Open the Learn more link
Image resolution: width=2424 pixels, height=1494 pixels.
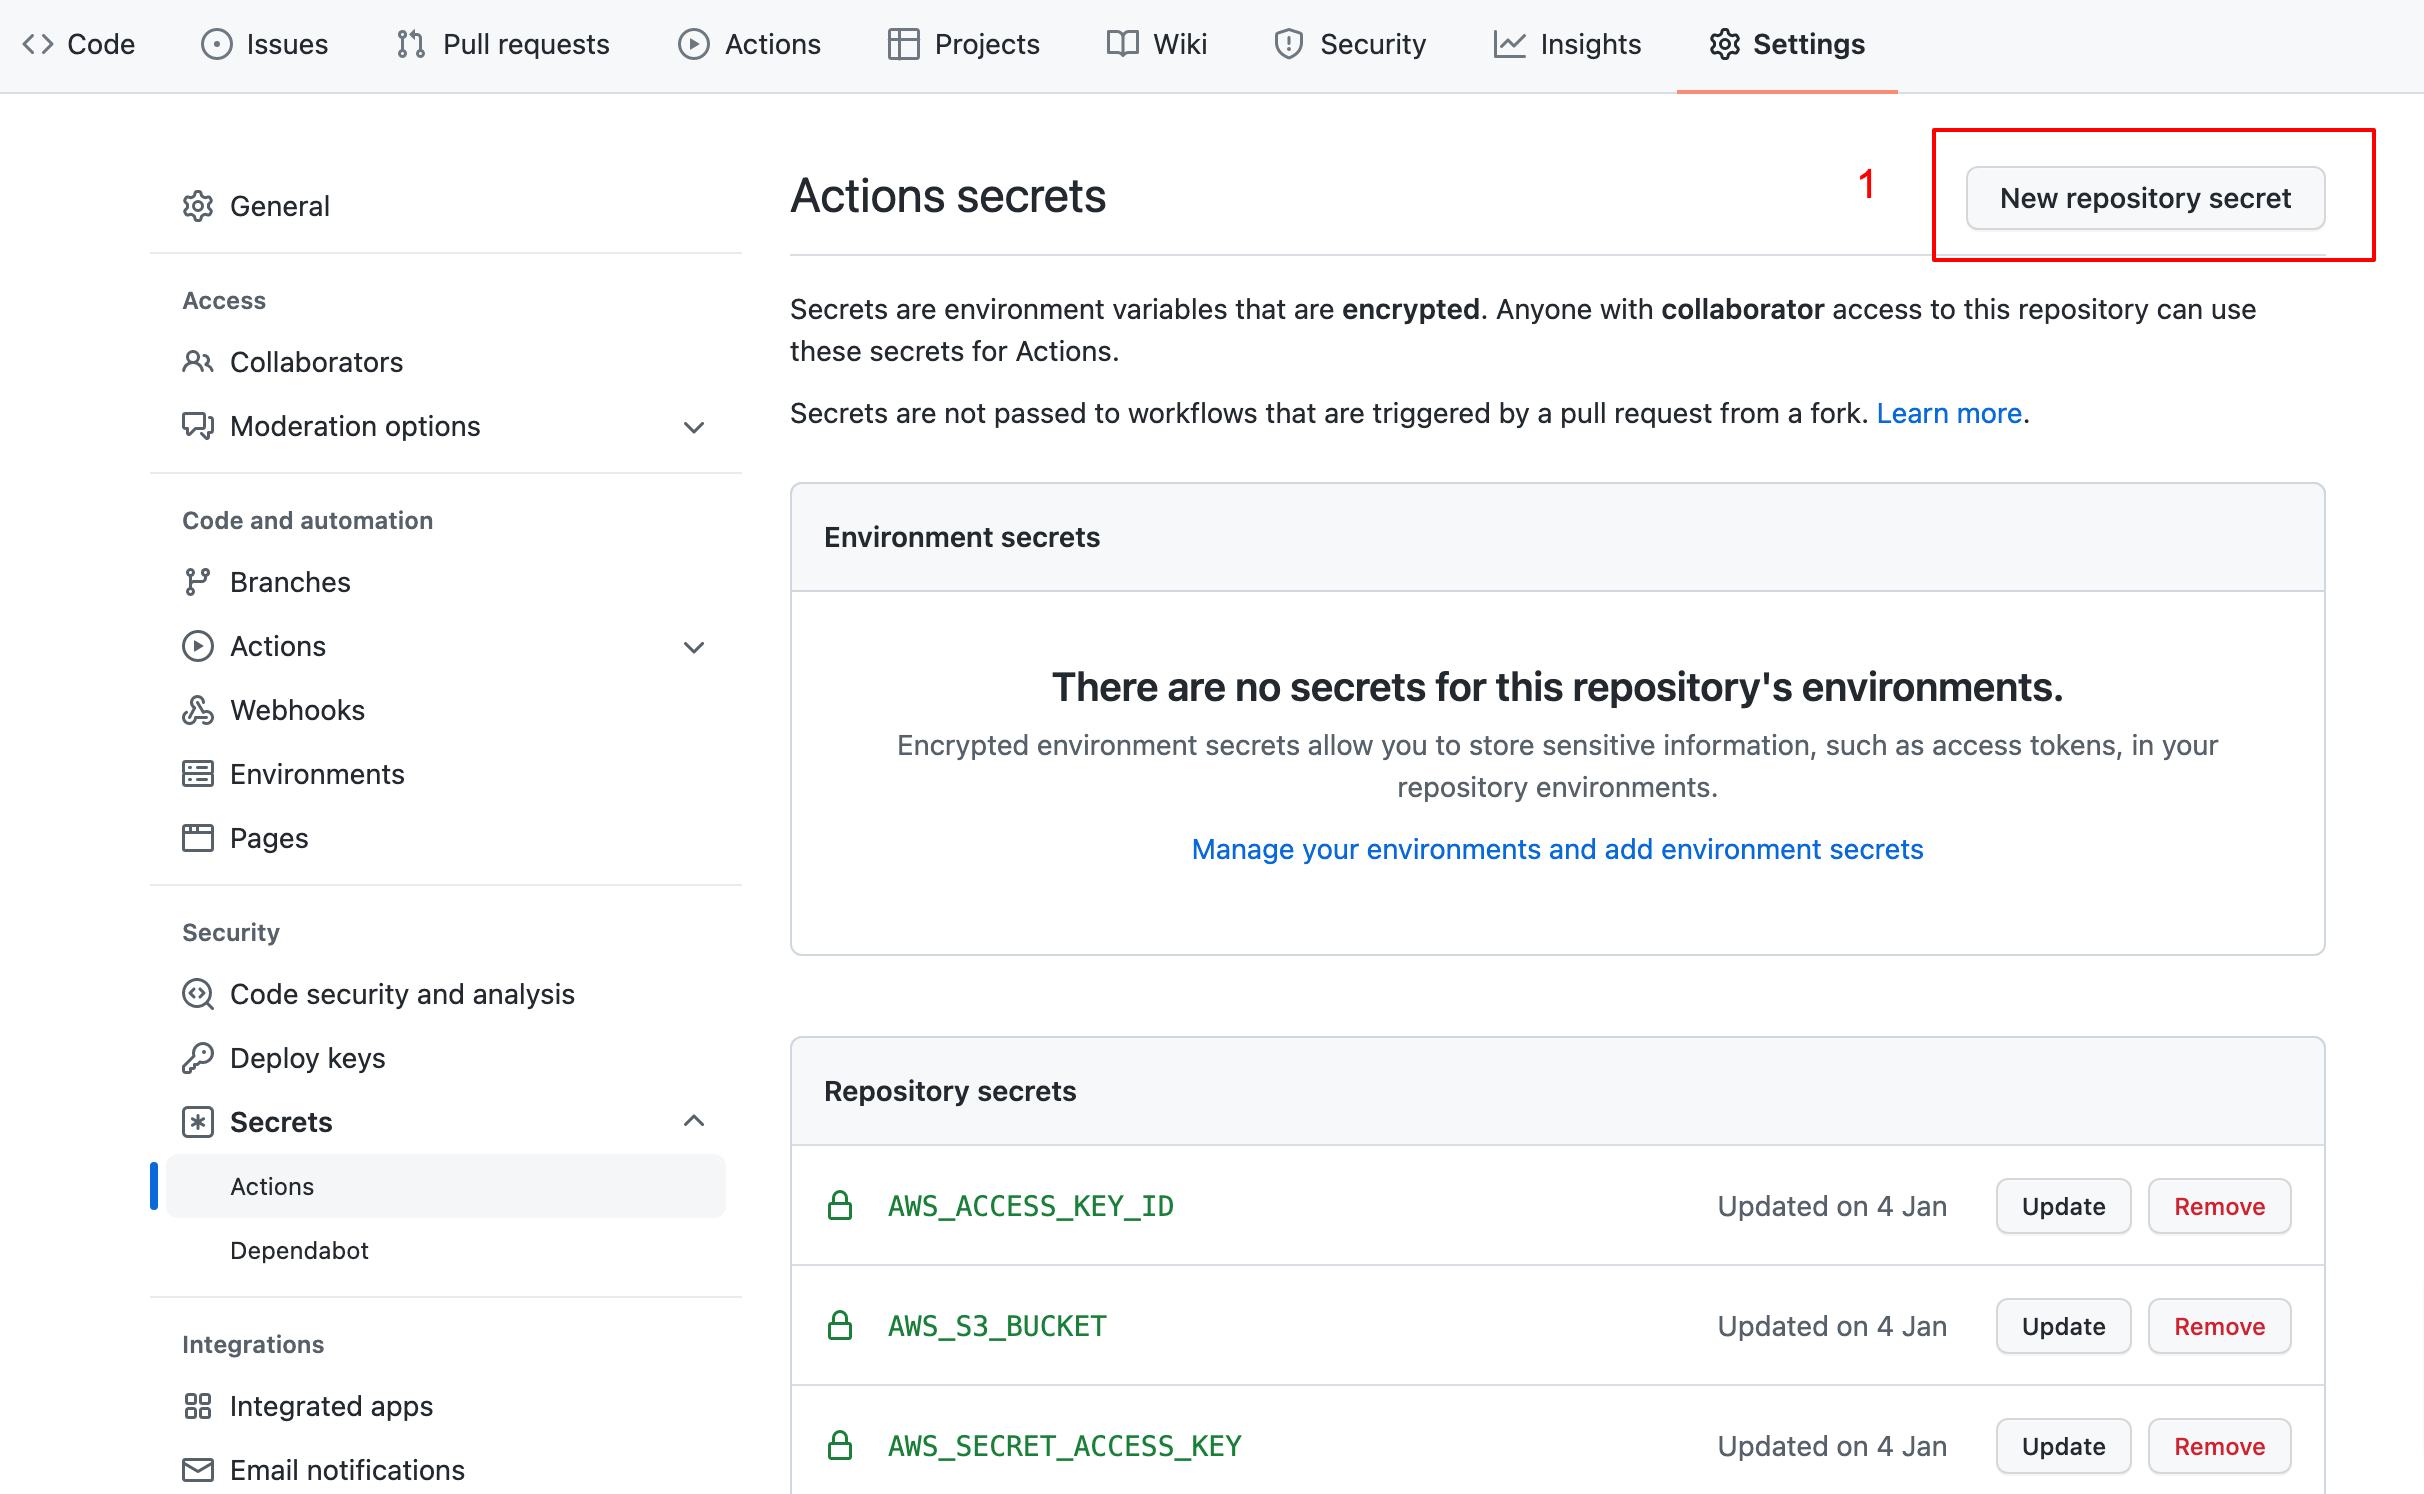(1949, 413)
